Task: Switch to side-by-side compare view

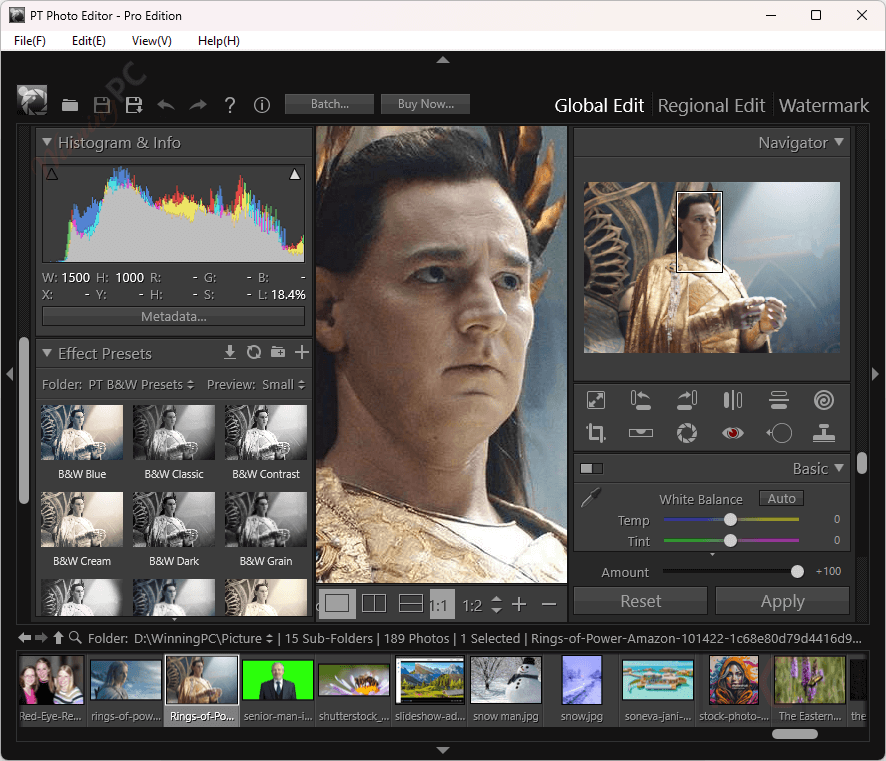Action: pyautogui.click(x=374, y=604)
